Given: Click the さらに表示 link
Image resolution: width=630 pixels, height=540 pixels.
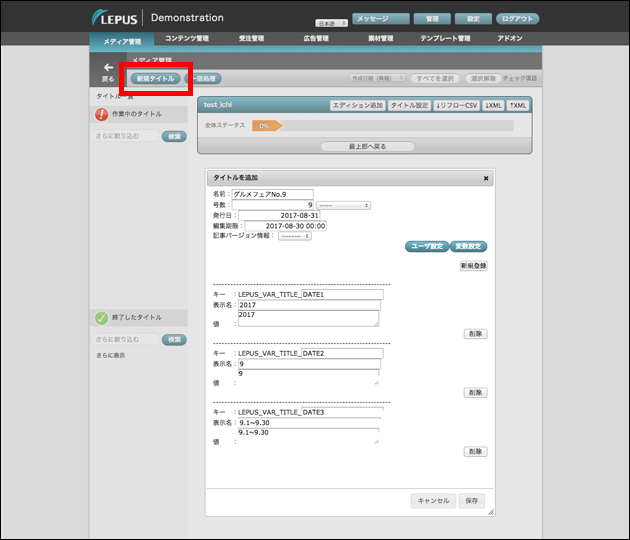Looking at the screenshot, I should coord(110,356).
